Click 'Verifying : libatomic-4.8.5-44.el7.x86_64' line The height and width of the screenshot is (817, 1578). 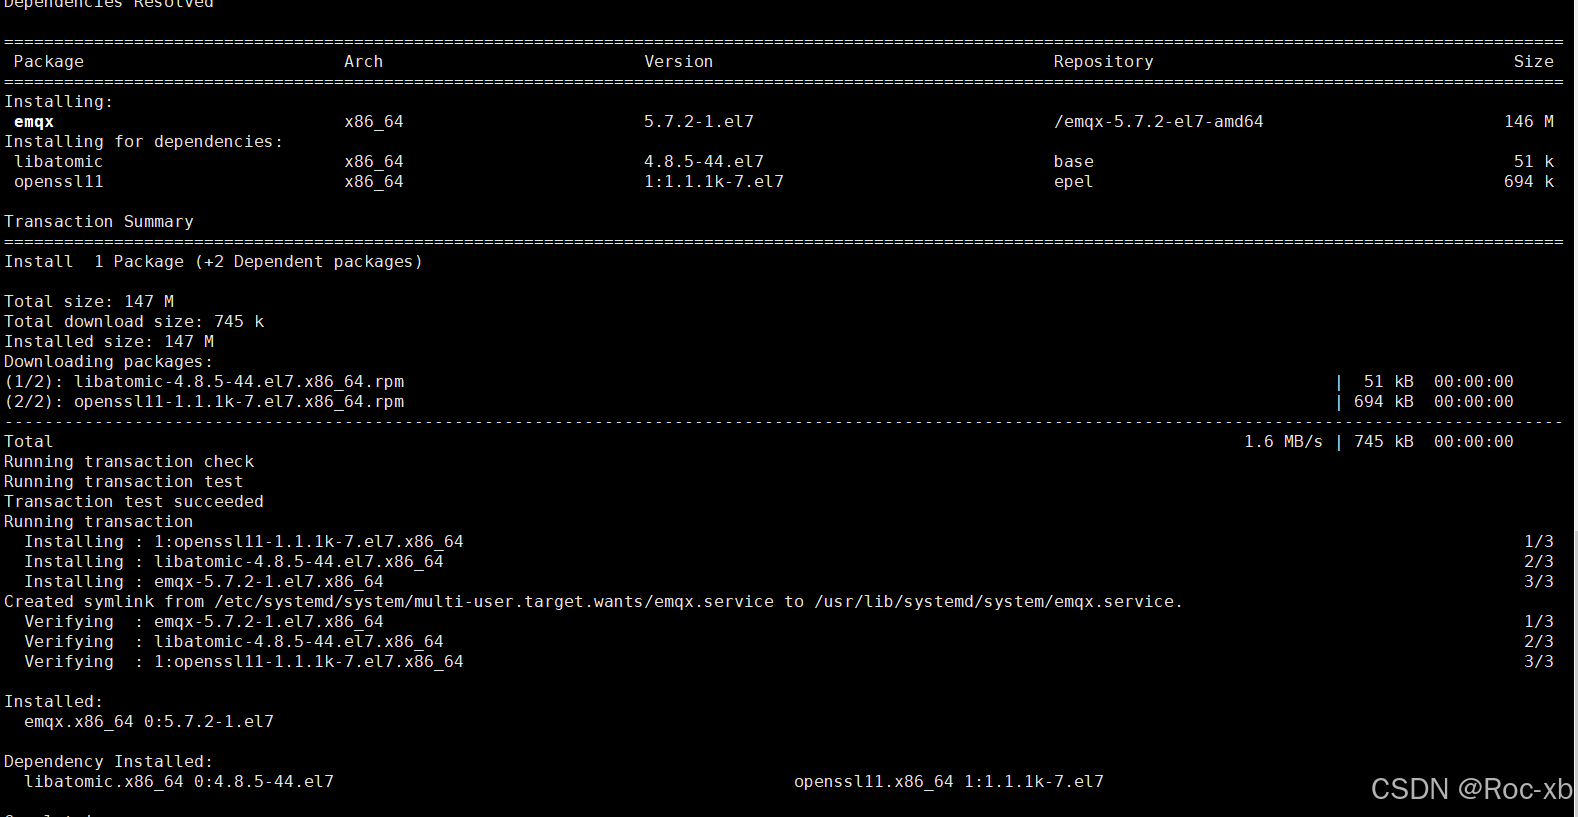pyautogui.click(x=234, y=642)
